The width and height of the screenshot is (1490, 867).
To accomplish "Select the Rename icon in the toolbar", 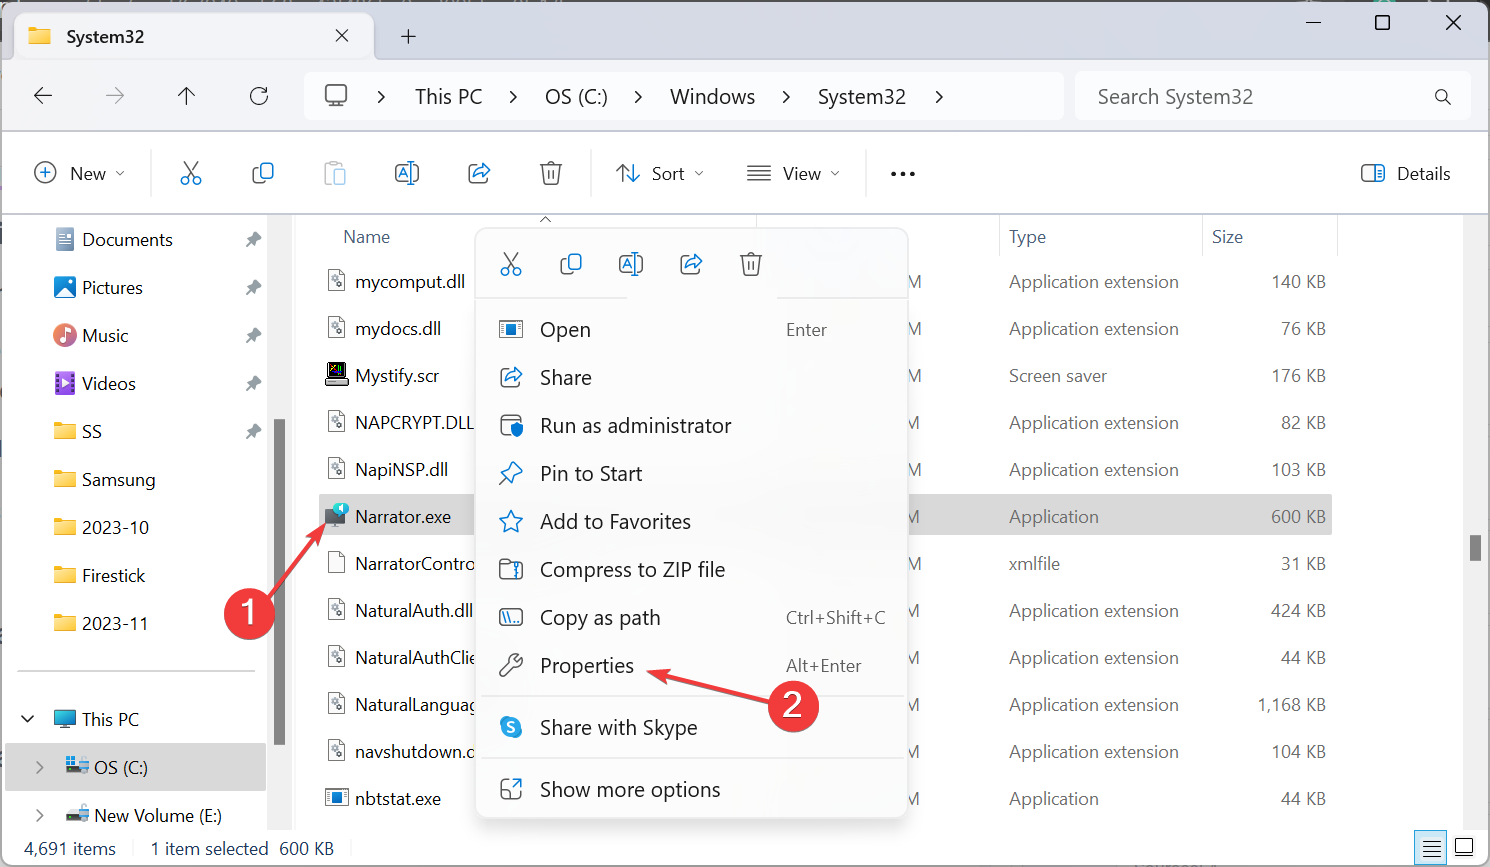I will [x=407, y=173].
